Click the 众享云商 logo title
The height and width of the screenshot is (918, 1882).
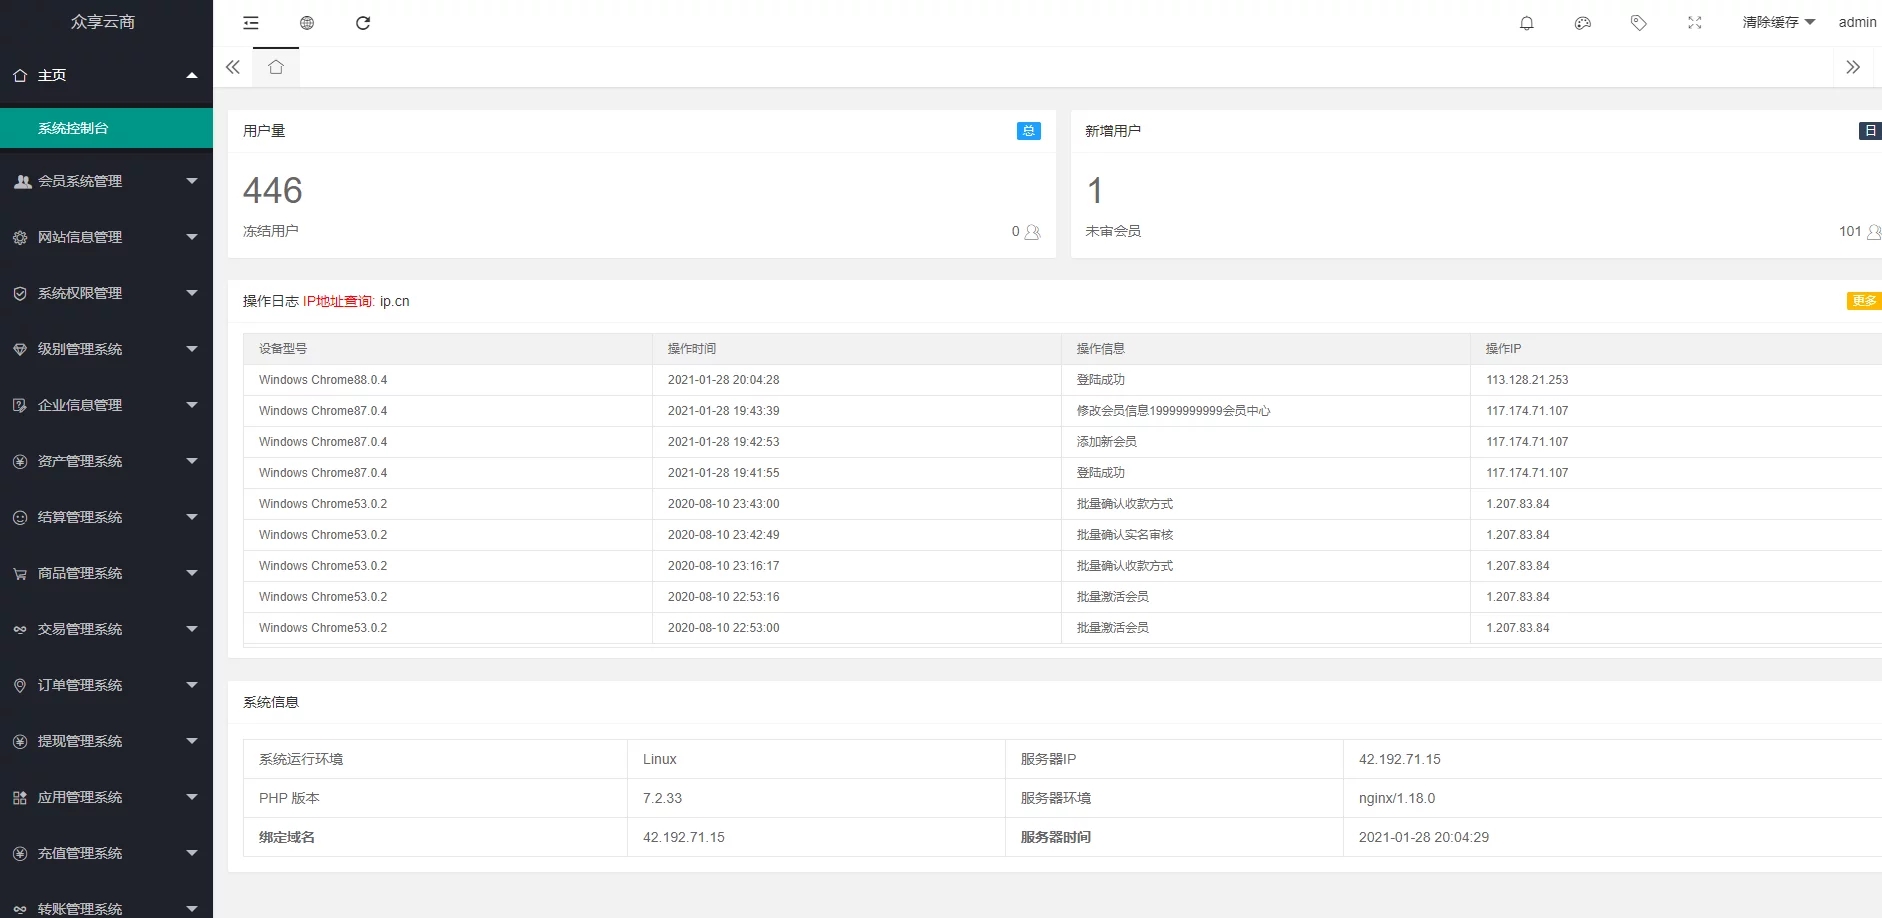coord(103,22)
